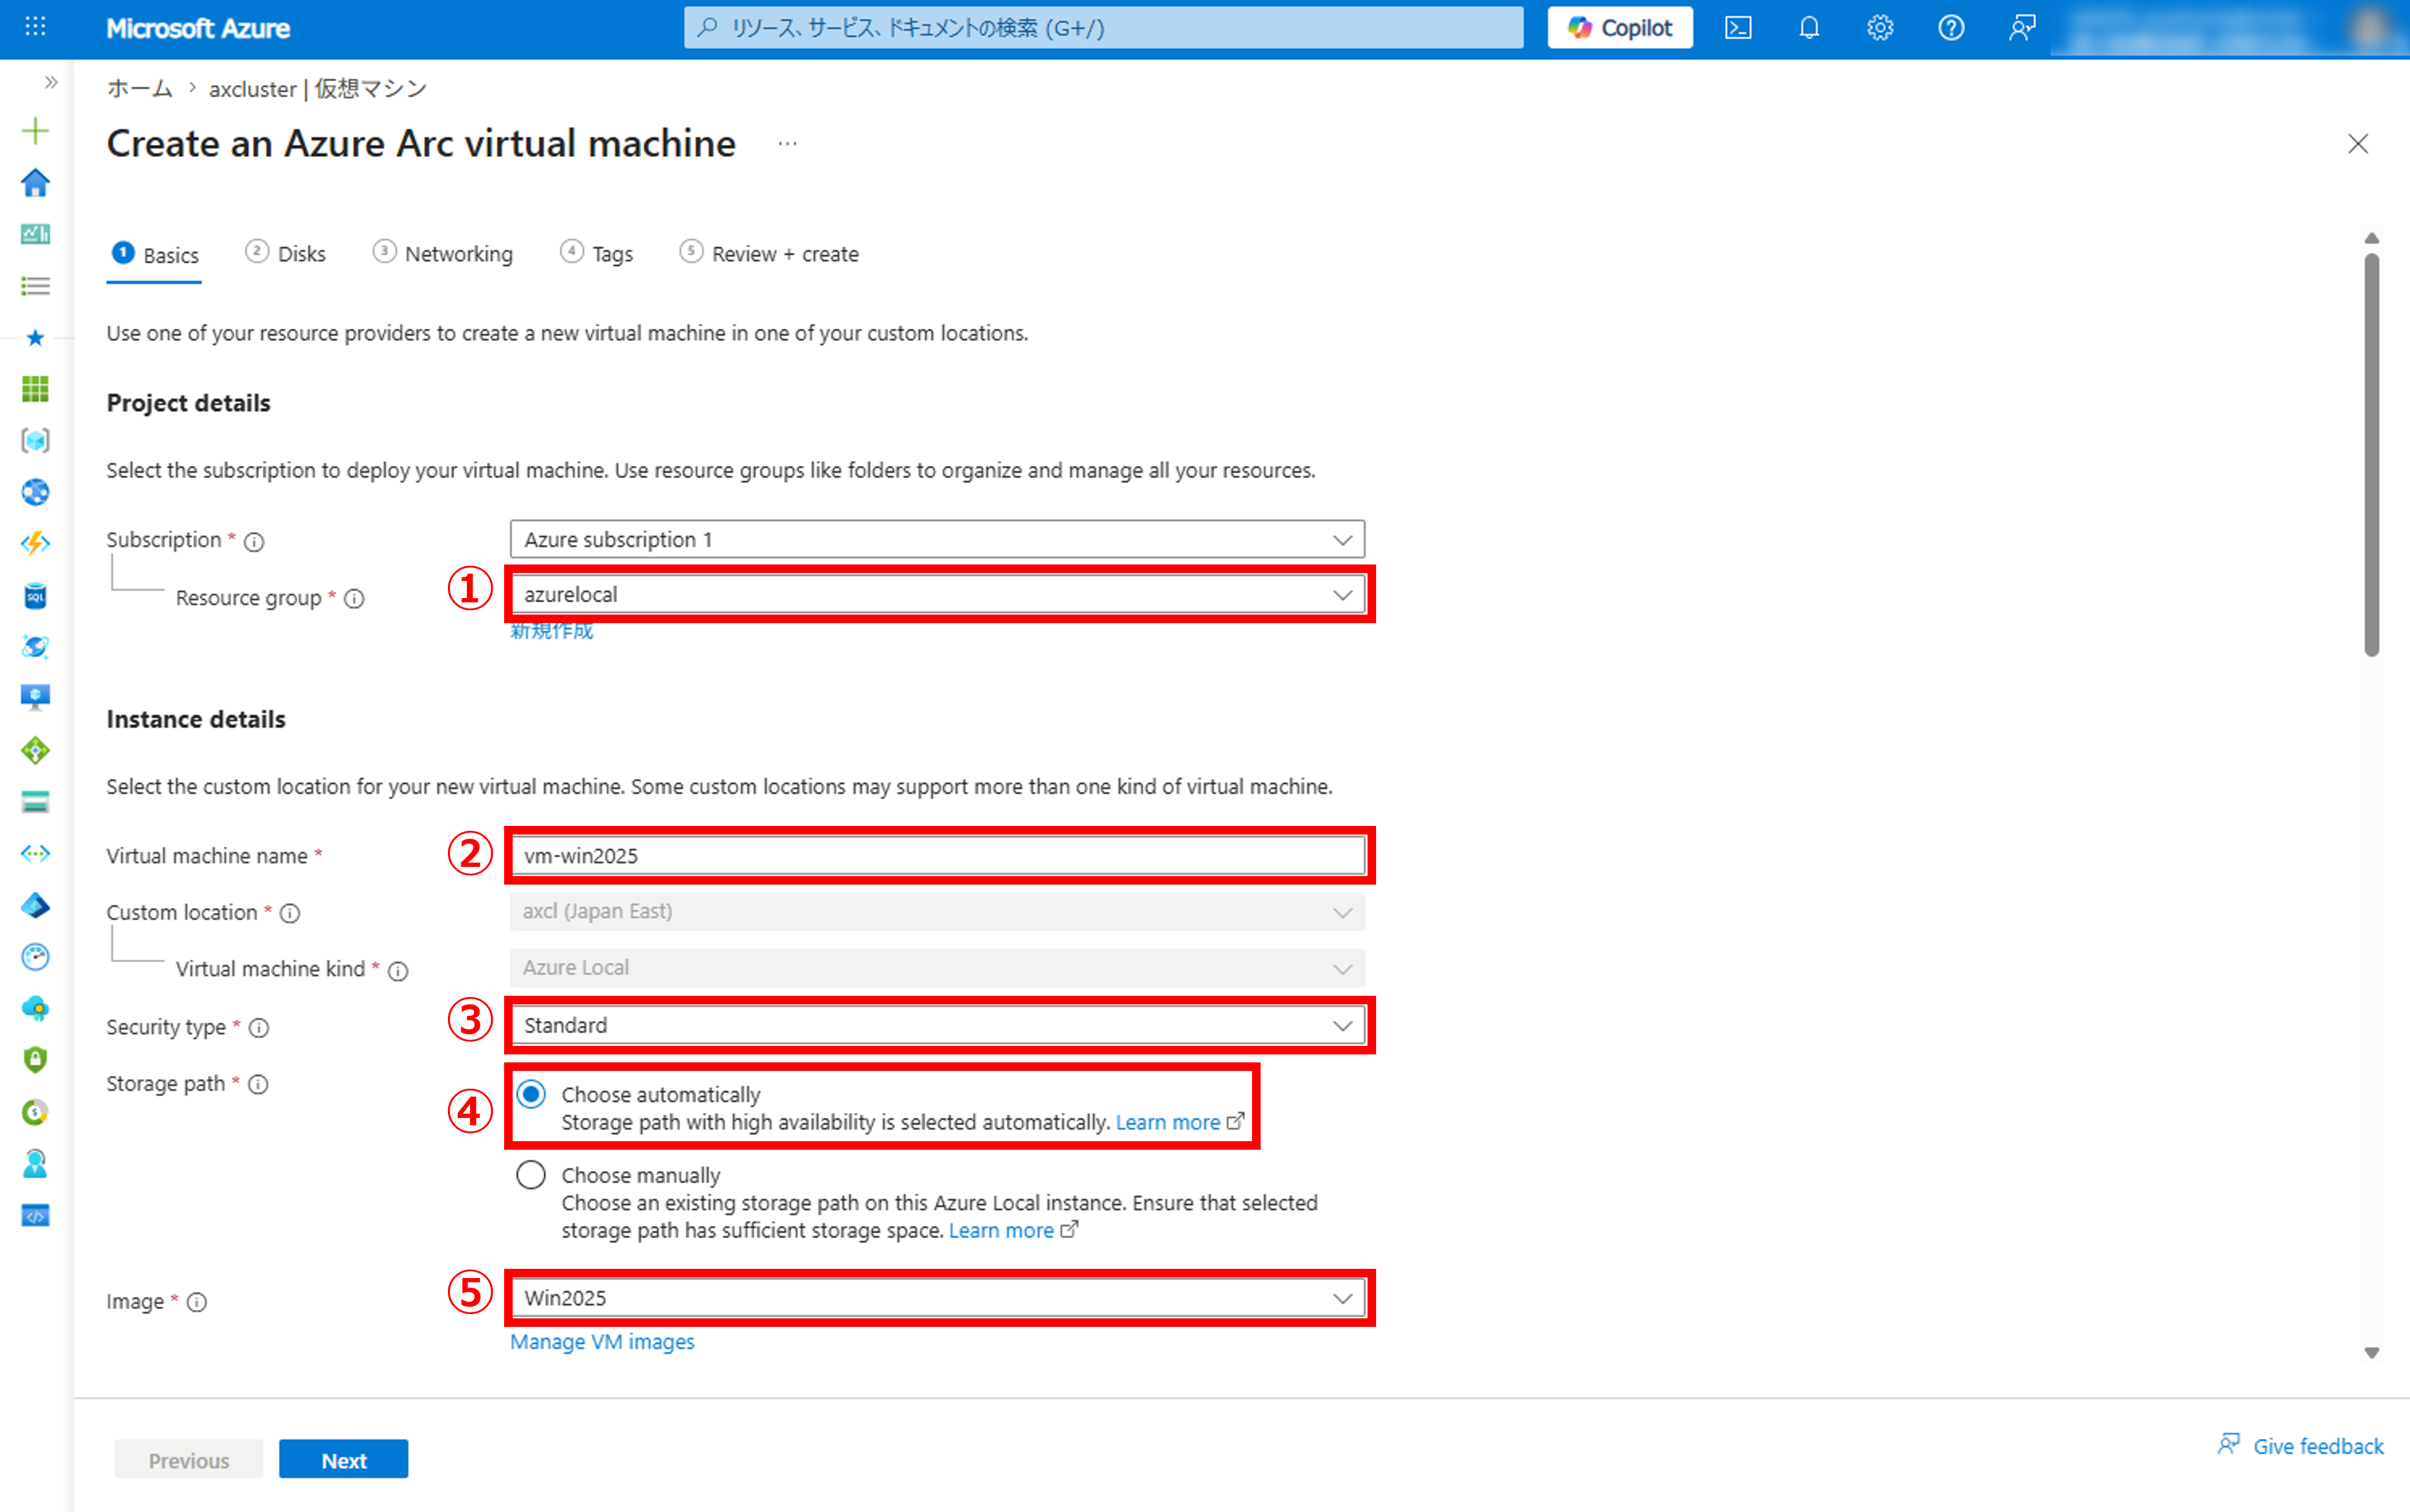Switch to the Tags tab
Screen dimensions: 2410x1512
pos(597,254)
